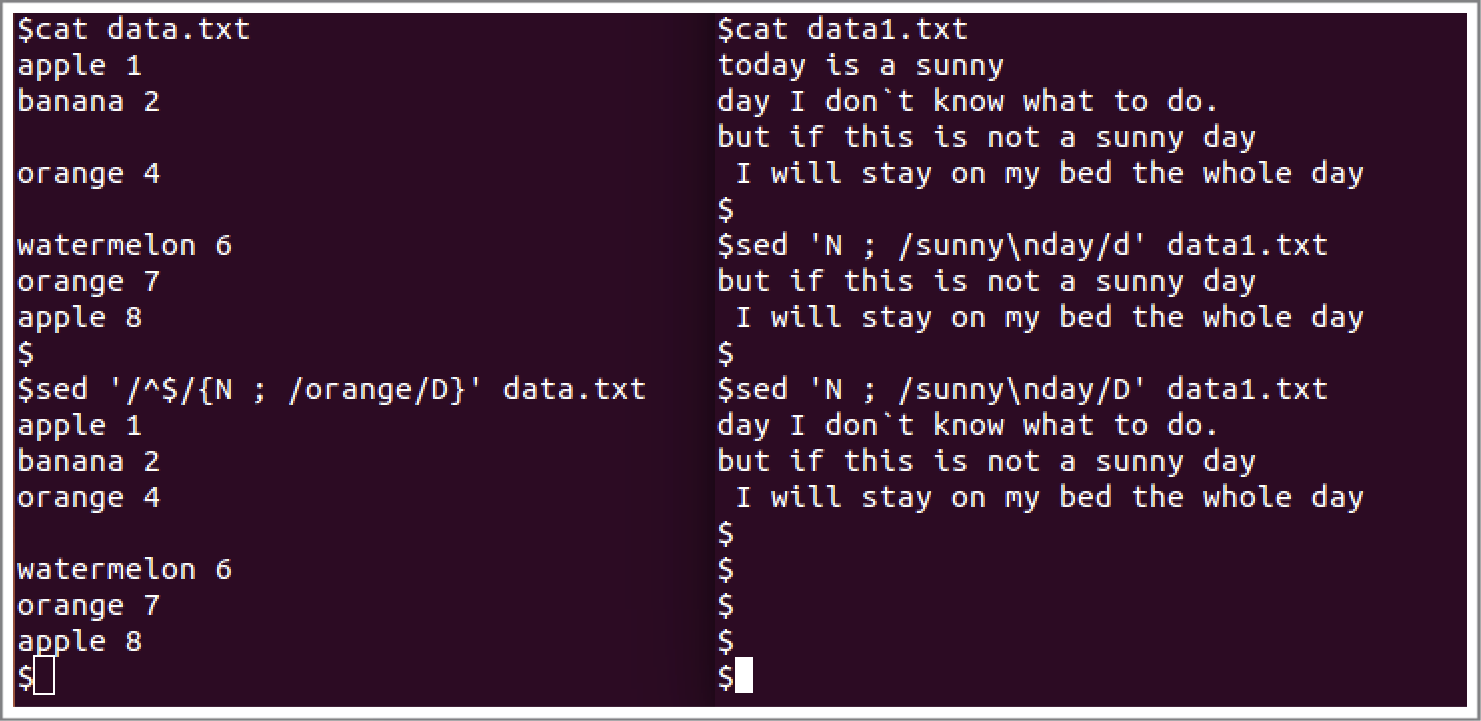
Task: Click last 'I will stay on my bed' line
Action: tap(1049, 497)
